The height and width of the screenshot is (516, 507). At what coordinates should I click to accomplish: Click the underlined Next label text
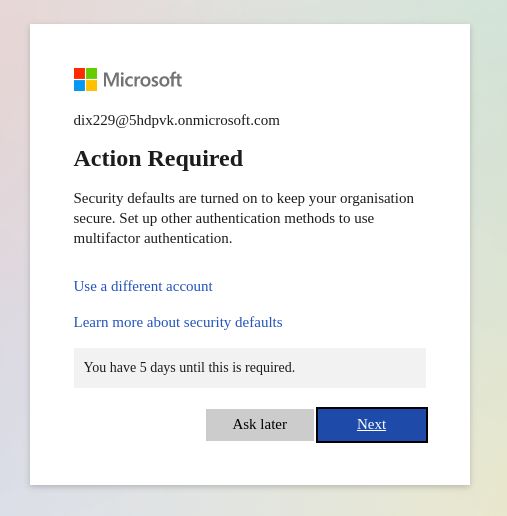point(371,424)
